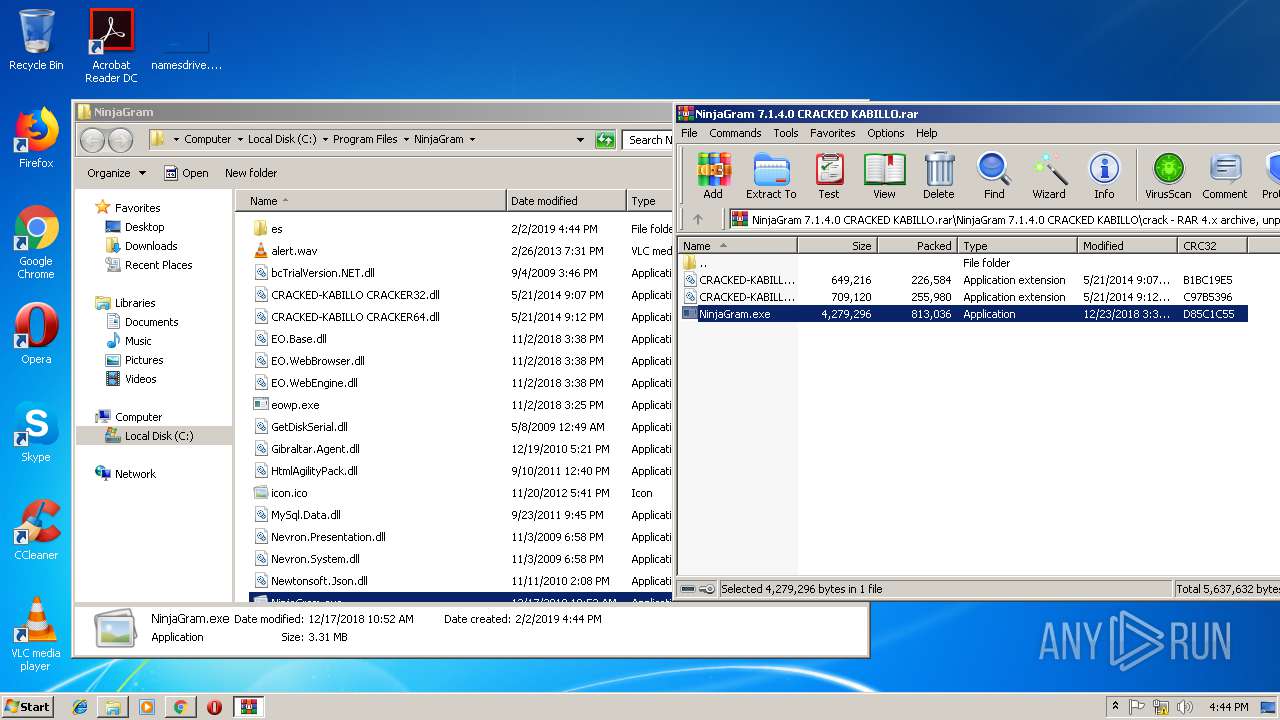Screen dimensions: 1280x720
Task: Click the Explorer back navigation button
Action: point(92,140)
